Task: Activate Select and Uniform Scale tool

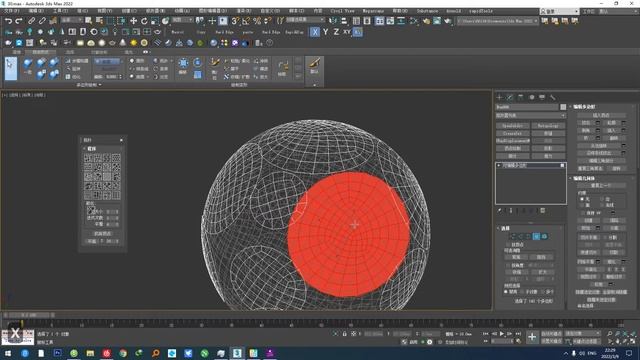Action: (x=155, y=20)
